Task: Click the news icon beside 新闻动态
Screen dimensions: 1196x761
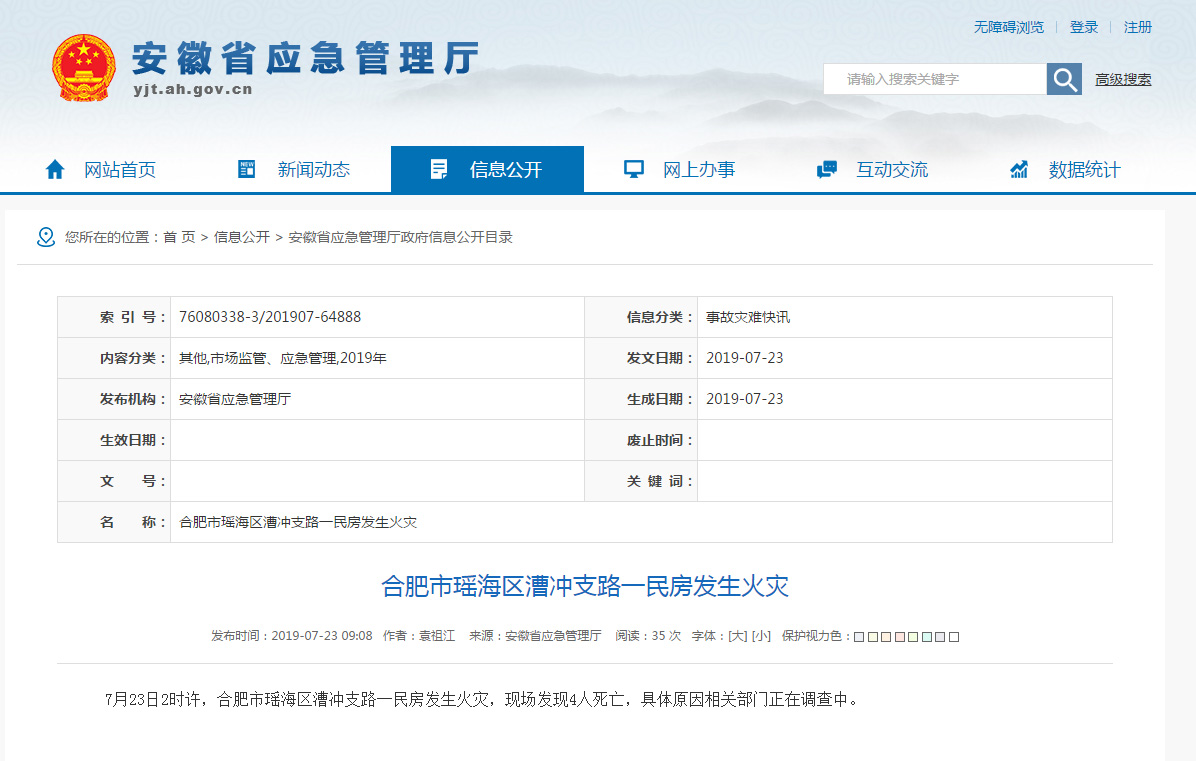Action: (x=246, y=169)
